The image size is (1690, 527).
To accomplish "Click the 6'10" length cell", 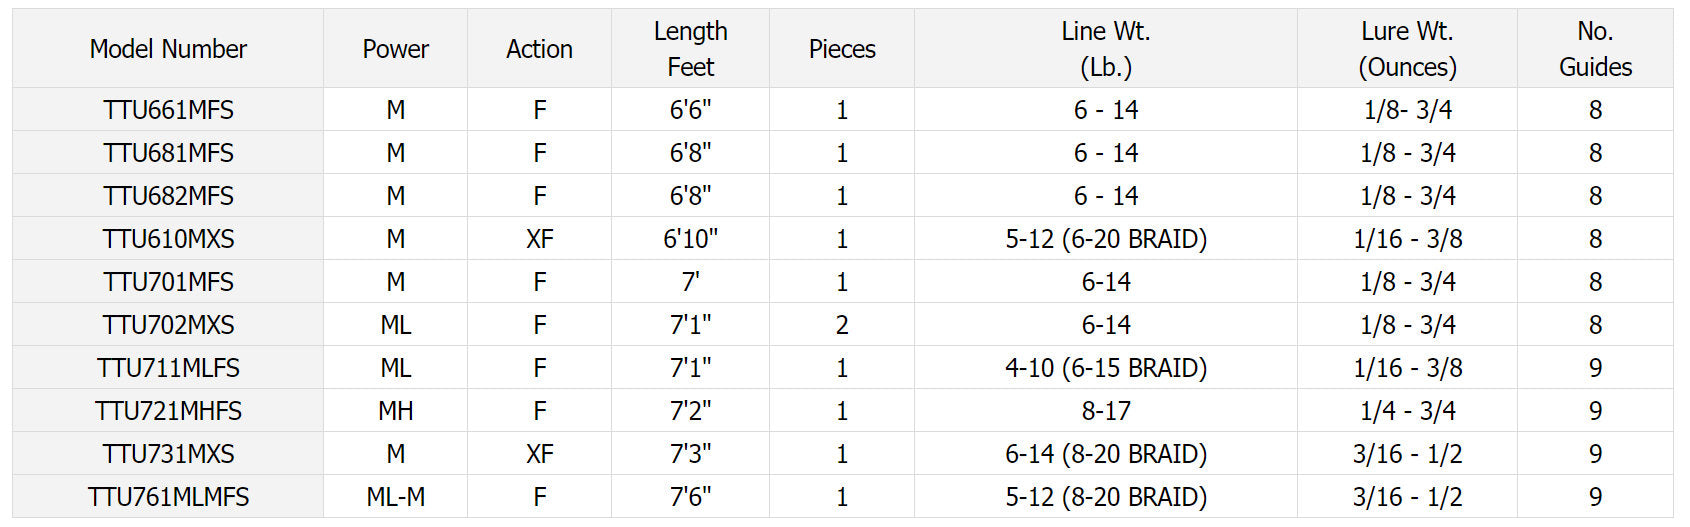I will click(x=690, y=239).
